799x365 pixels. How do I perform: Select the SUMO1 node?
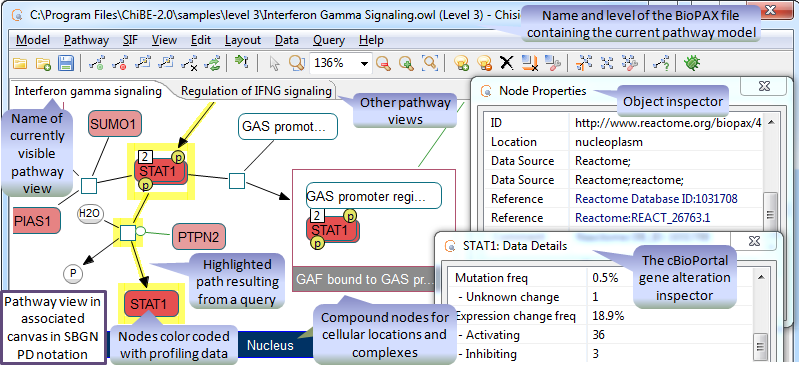[x=115, y=124]
